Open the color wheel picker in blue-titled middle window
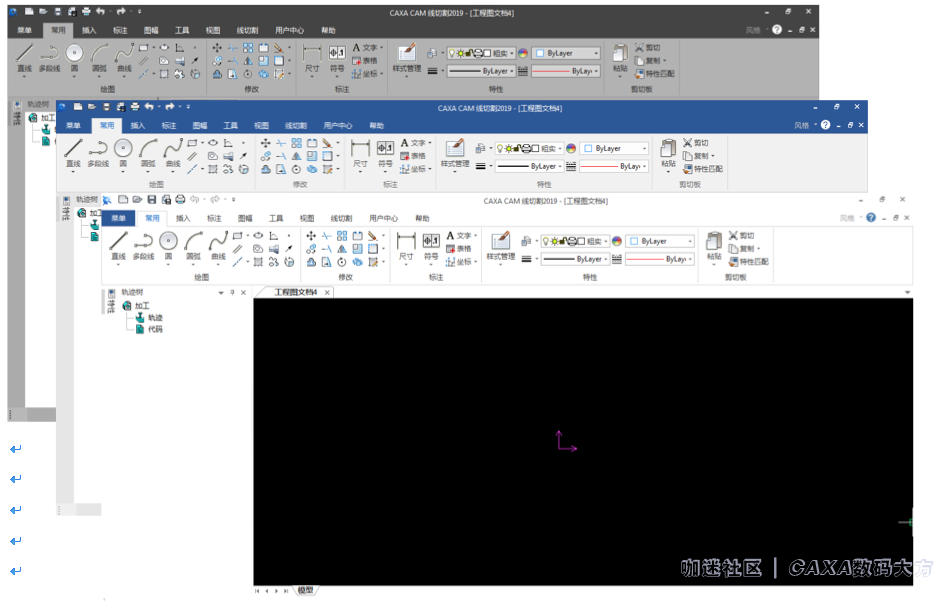 coord(571,149)
